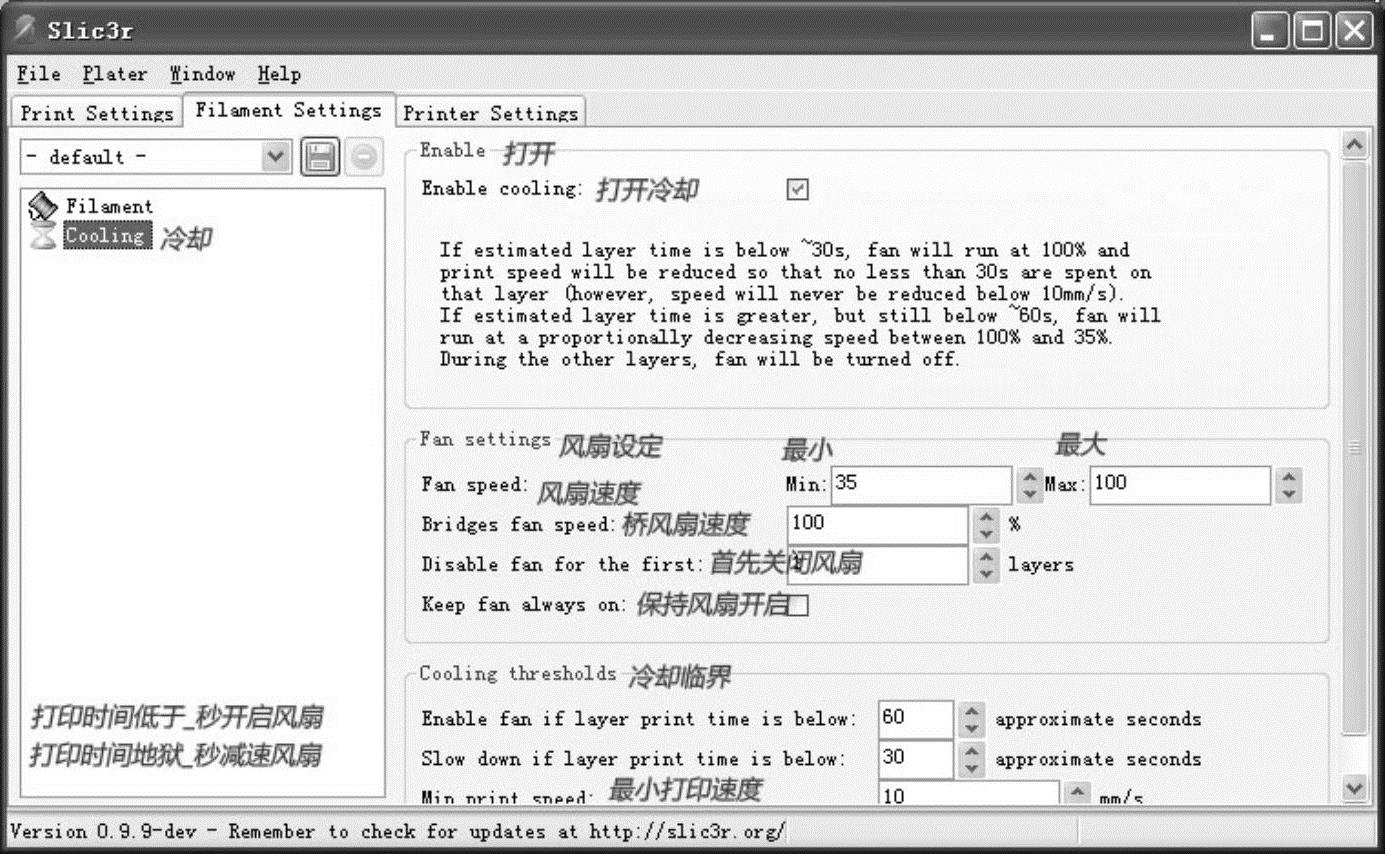Decrease Min fan speed with the down arrow
The width and height of the screenshot is (1385, 854).
point(1029,494)
